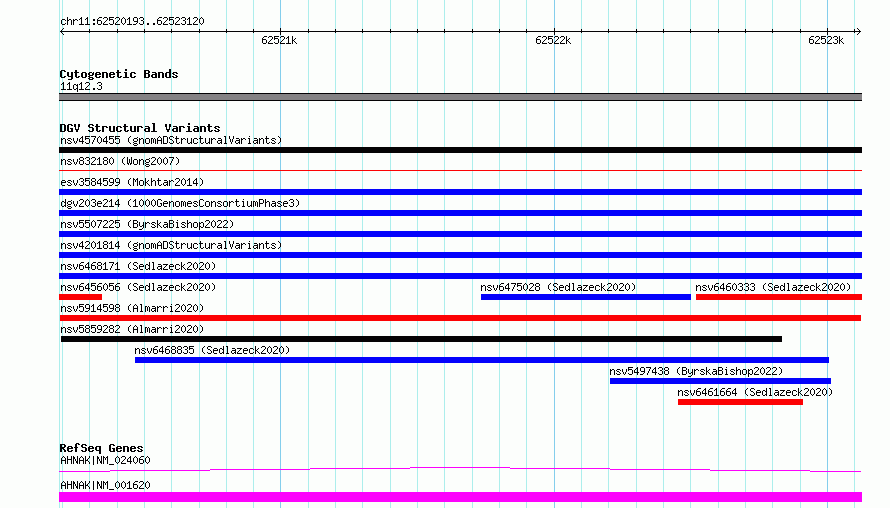Click the thin red nsv832180 variant line
890x508 pixels.
460,170
